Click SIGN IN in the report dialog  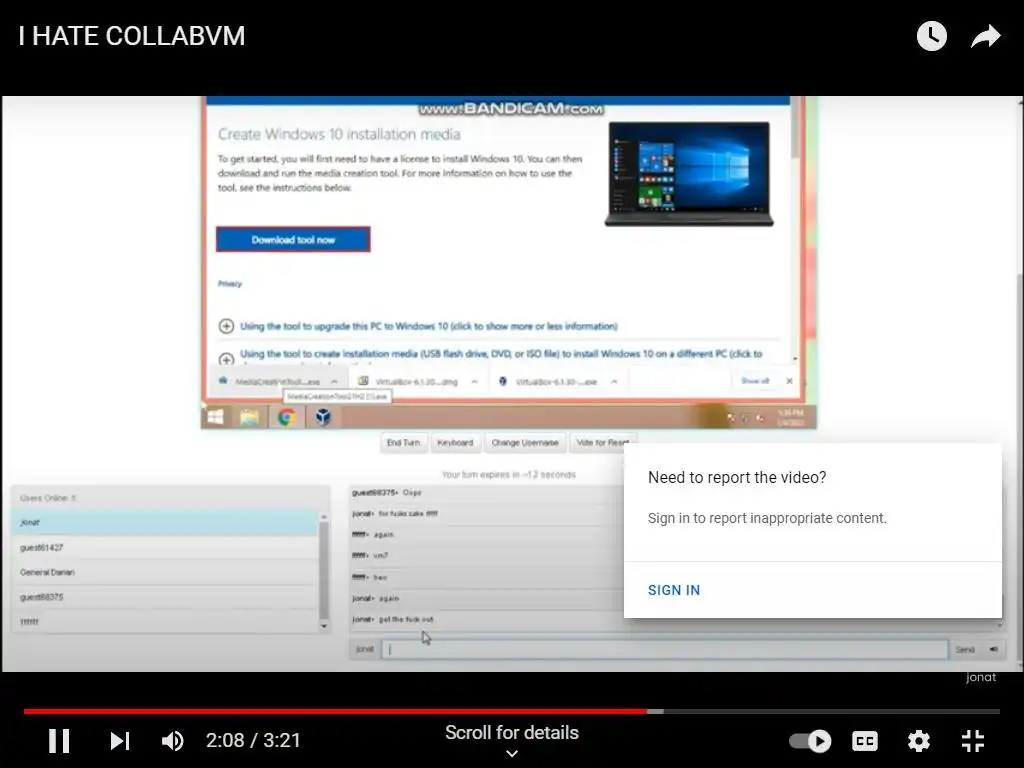tap(673, 590)
